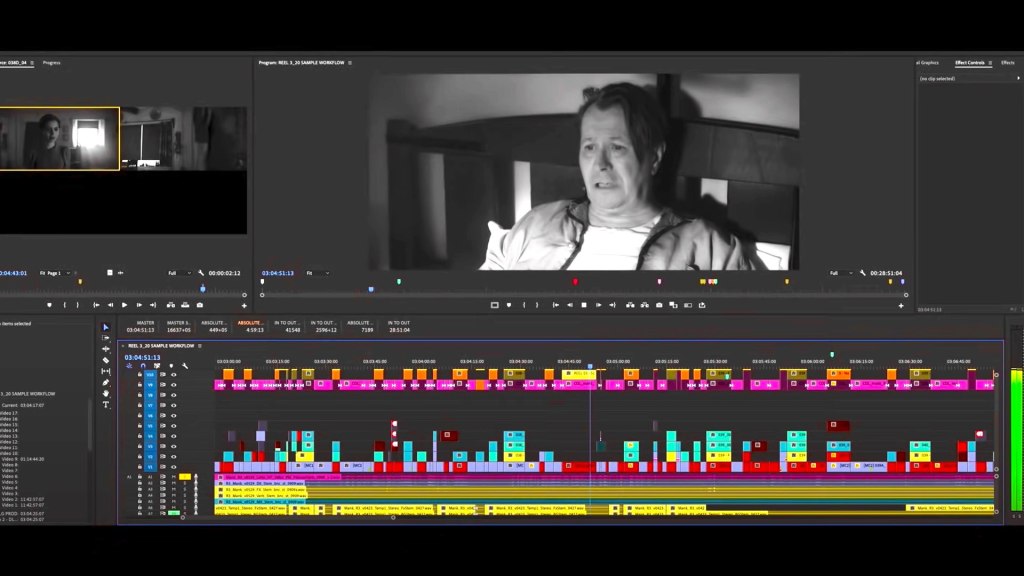
Task: Click Lift in the Program monitor
Action: click(630, 305)
